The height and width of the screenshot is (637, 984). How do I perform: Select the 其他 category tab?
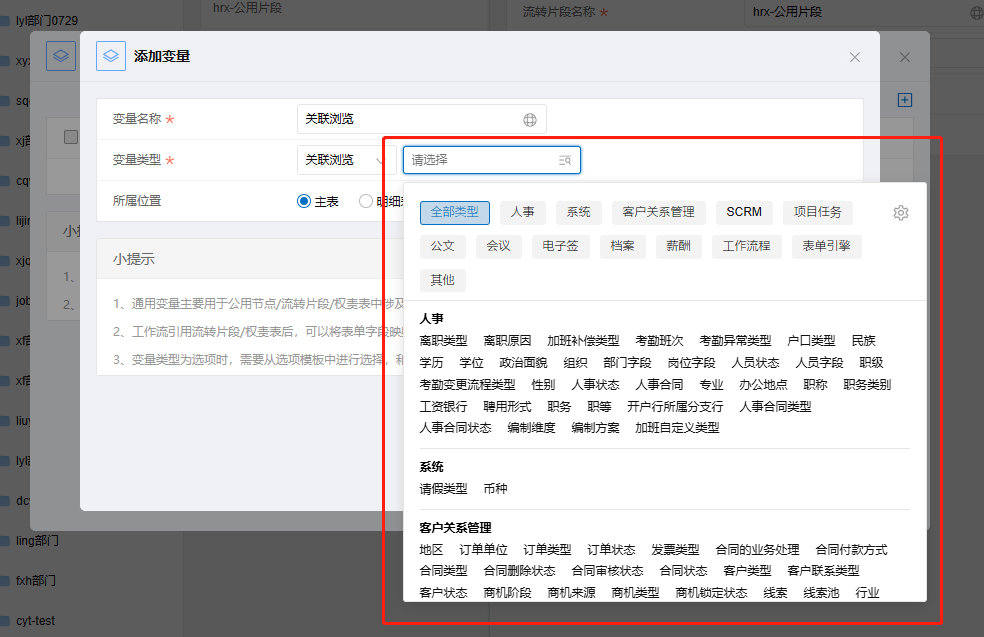442,280
